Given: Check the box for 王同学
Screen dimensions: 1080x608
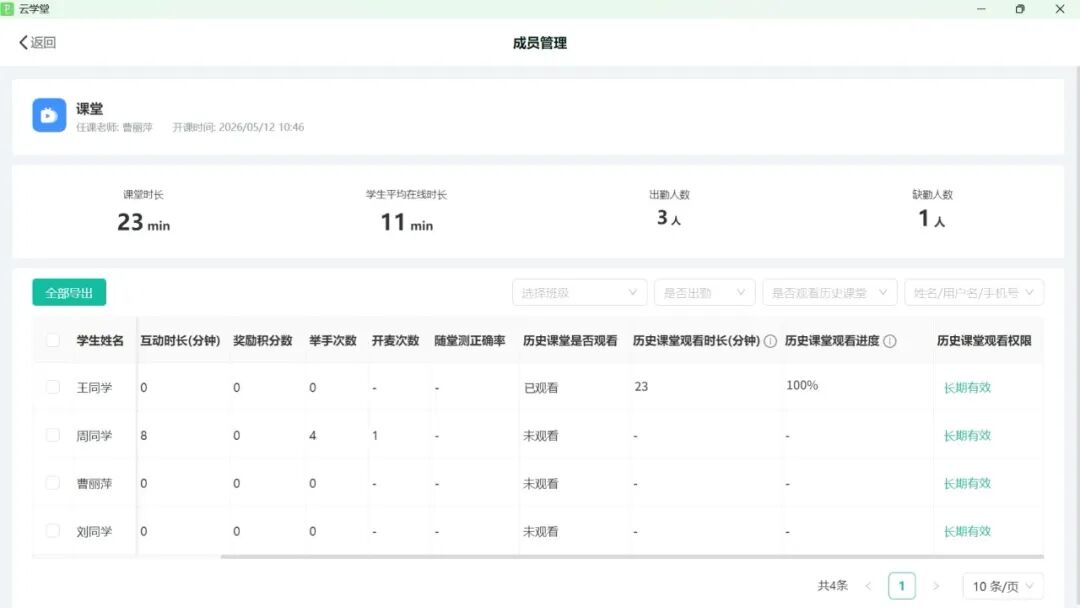Looking at the screenshot, I should 53,387.
